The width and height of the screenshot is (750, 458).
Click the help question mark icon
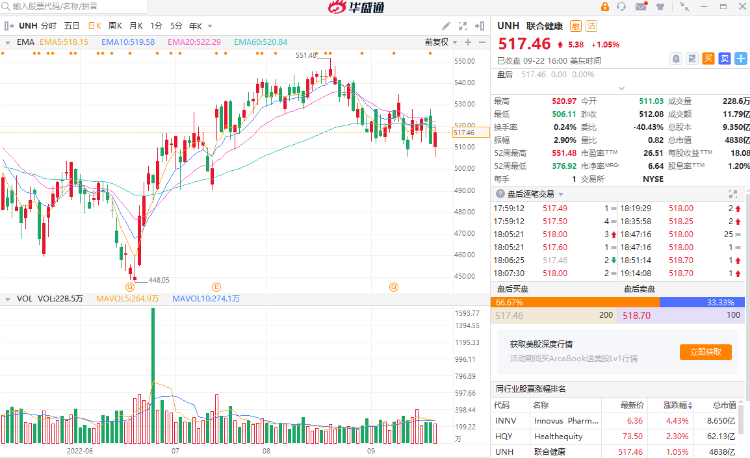[500, 194]
